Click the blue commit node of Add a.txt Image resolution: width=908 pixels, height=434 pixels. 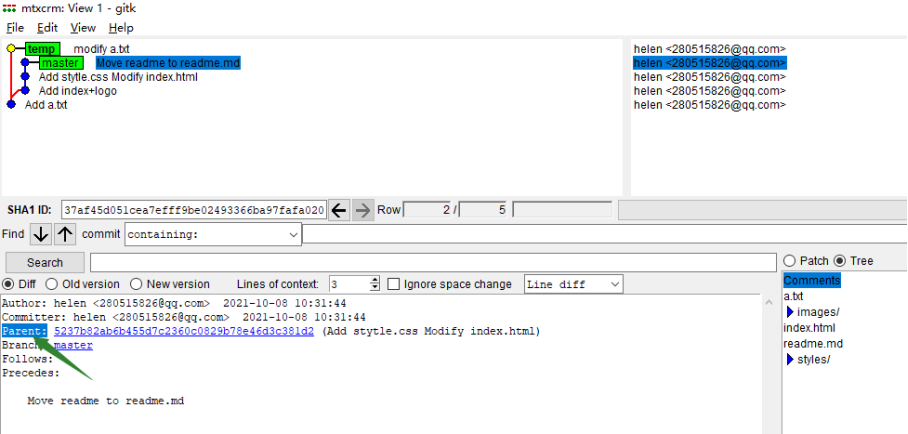pos(11,105)
